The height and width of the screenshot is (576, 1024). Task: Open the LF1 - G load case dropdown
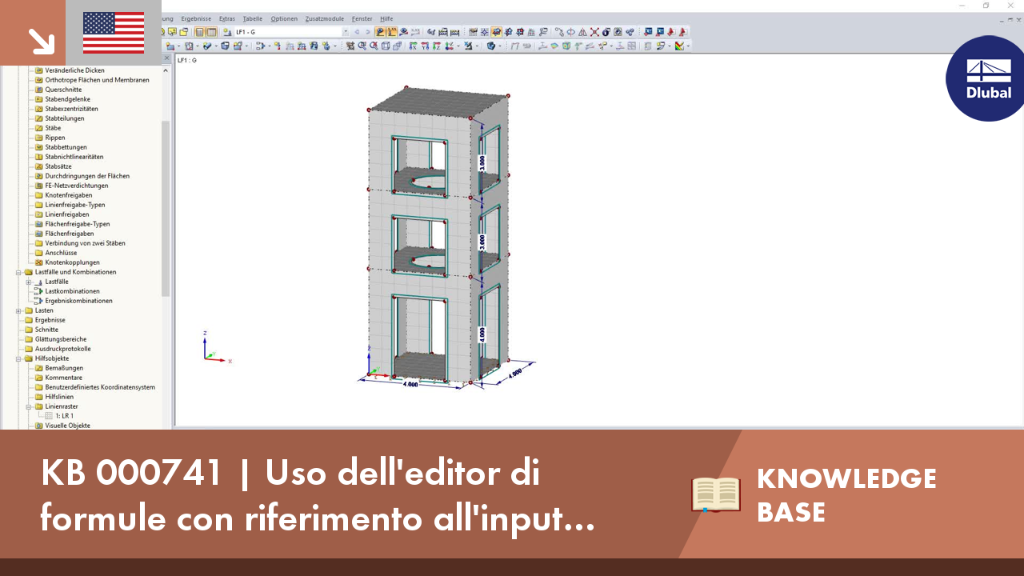pyautogui.click(x=291, y=32)
